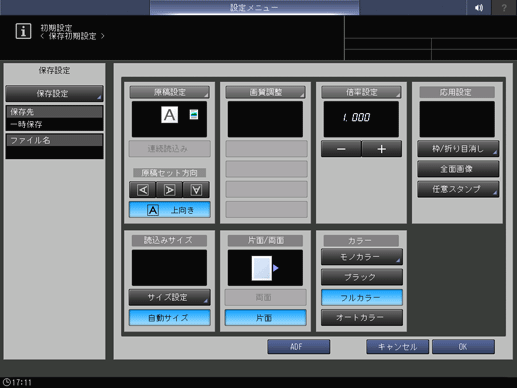Open 画質調整 image quality settings
This screenshot has width=517, height=388.
point(265,92)
